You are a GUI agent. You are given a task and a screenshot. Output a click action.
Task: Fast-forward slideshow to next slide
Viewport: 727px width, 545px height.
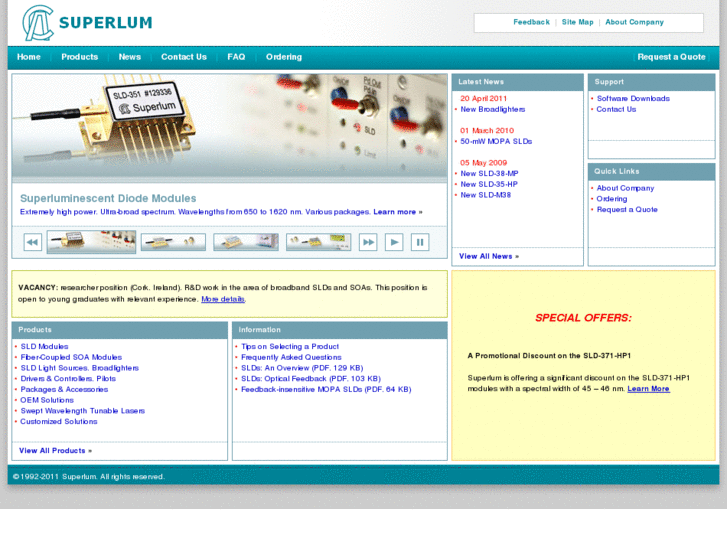[368, 242]
